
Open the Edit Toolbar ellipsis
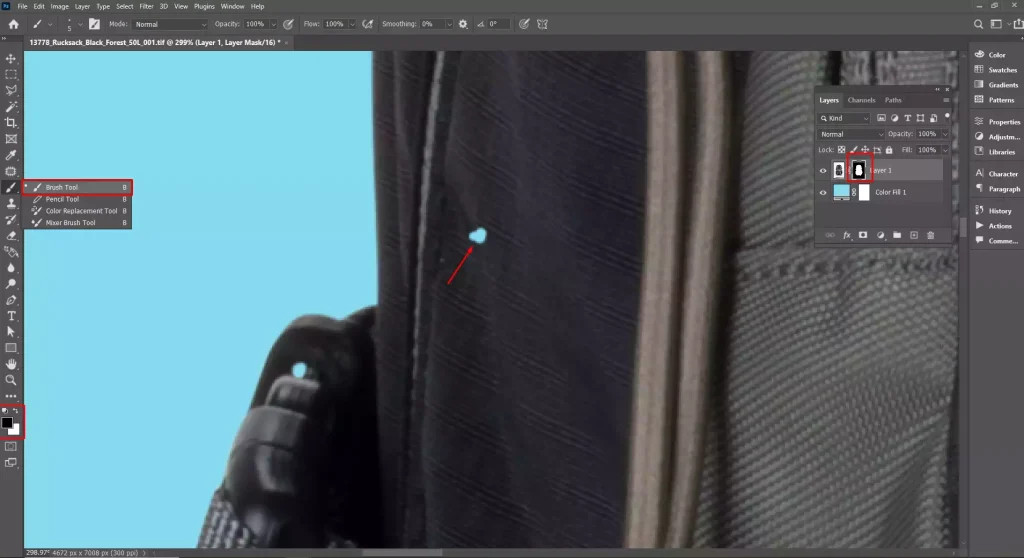pos(11,396)
